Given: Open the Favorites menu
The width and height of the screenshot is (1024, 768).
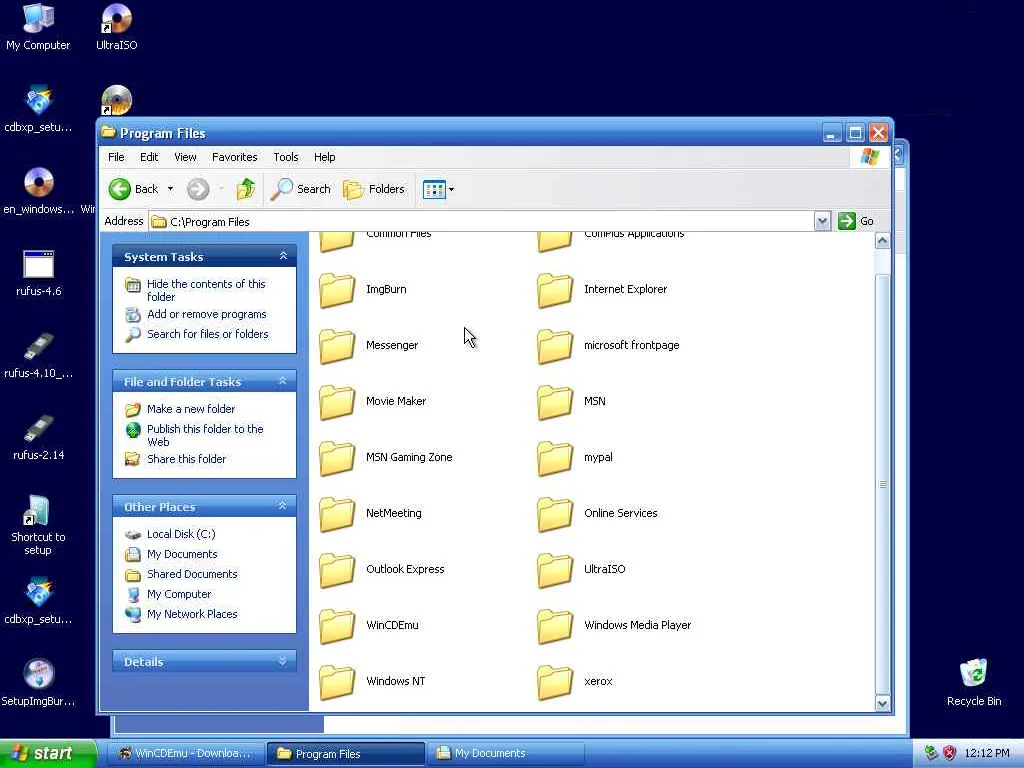Looking at the screenshot, I should tap(234, 157).
